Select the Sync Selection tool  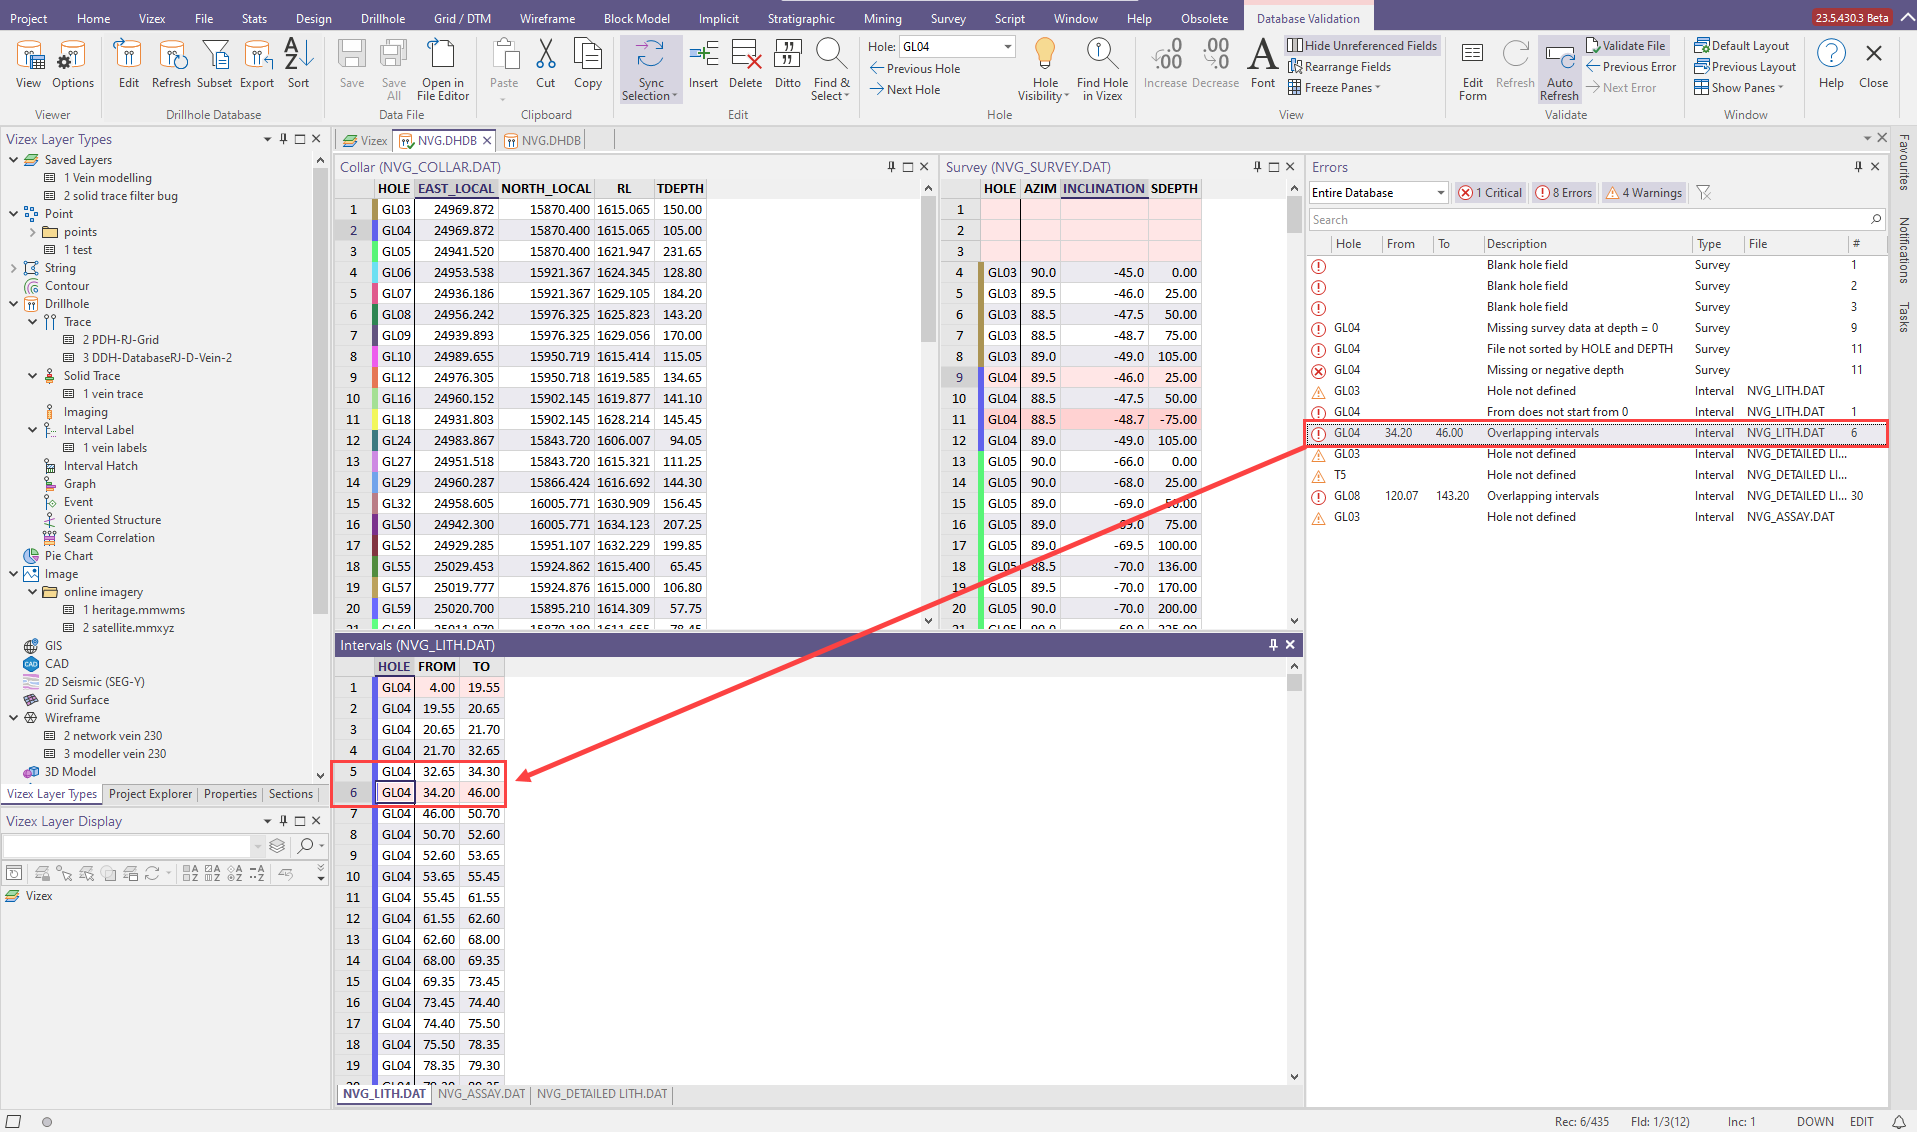click(x=650, y=68)
